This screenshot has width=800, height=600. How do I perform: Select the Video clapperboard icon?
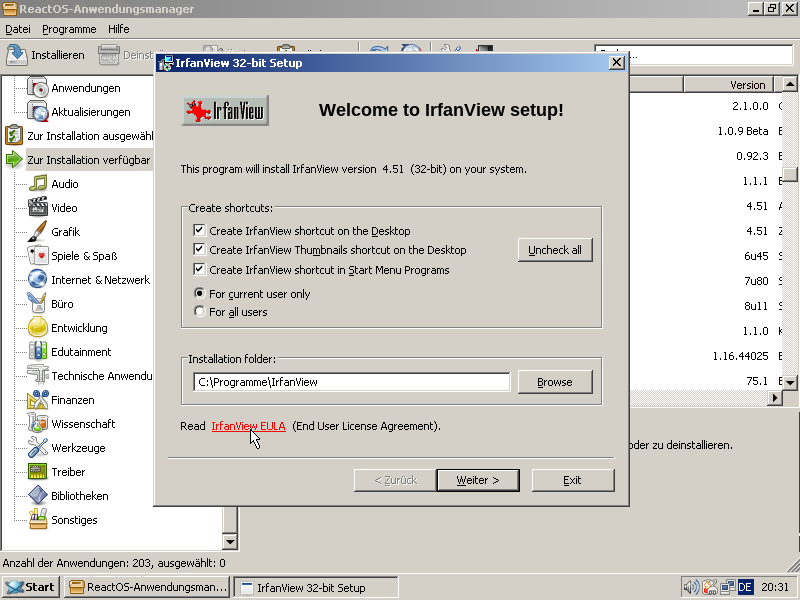[37, 208]
